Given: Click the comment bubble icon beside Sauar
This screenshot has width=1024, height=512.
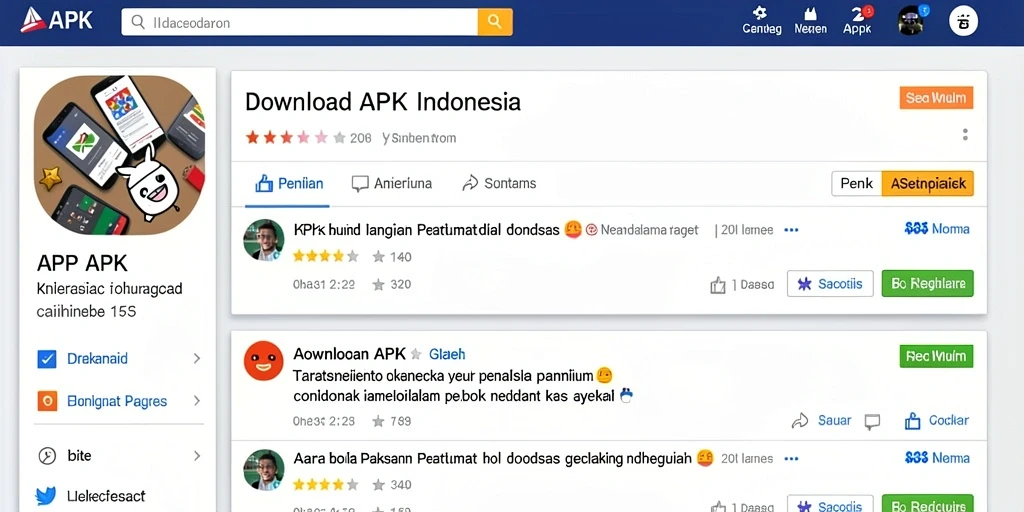Looking at the screenshot, I should coord(872,422).
